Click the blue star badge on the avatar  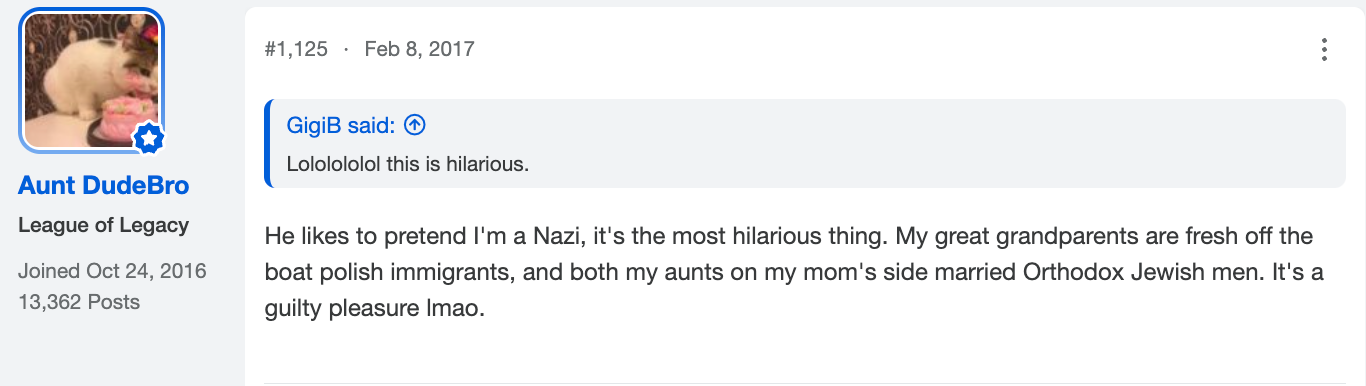pyautogui.click(x=148, y=140)
